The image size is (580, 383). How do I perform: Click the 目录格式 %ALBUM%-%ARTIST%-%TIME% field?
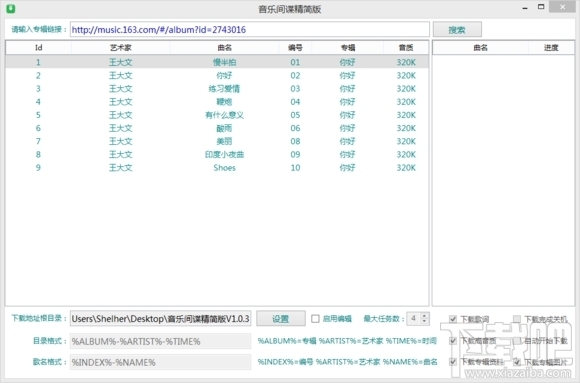coord(161,341)
